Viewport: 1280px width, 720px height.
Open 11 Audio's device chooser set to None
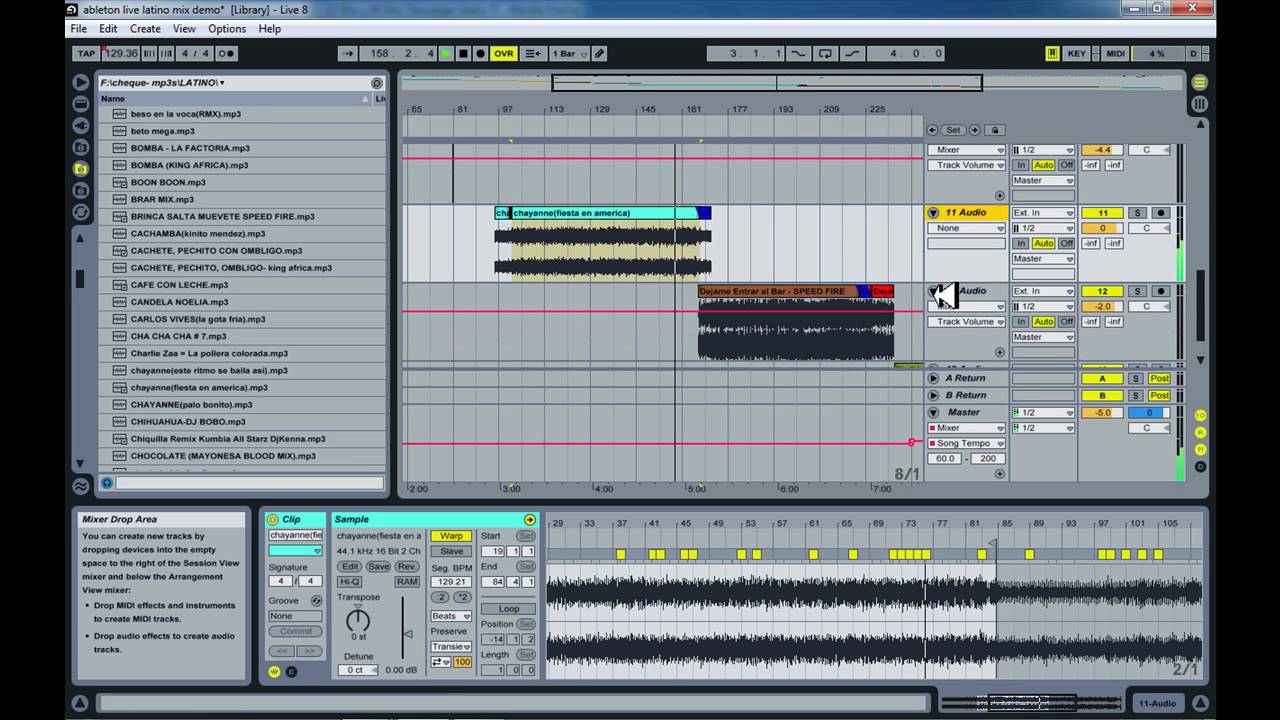pyautogui.click(x=967, y=228)
